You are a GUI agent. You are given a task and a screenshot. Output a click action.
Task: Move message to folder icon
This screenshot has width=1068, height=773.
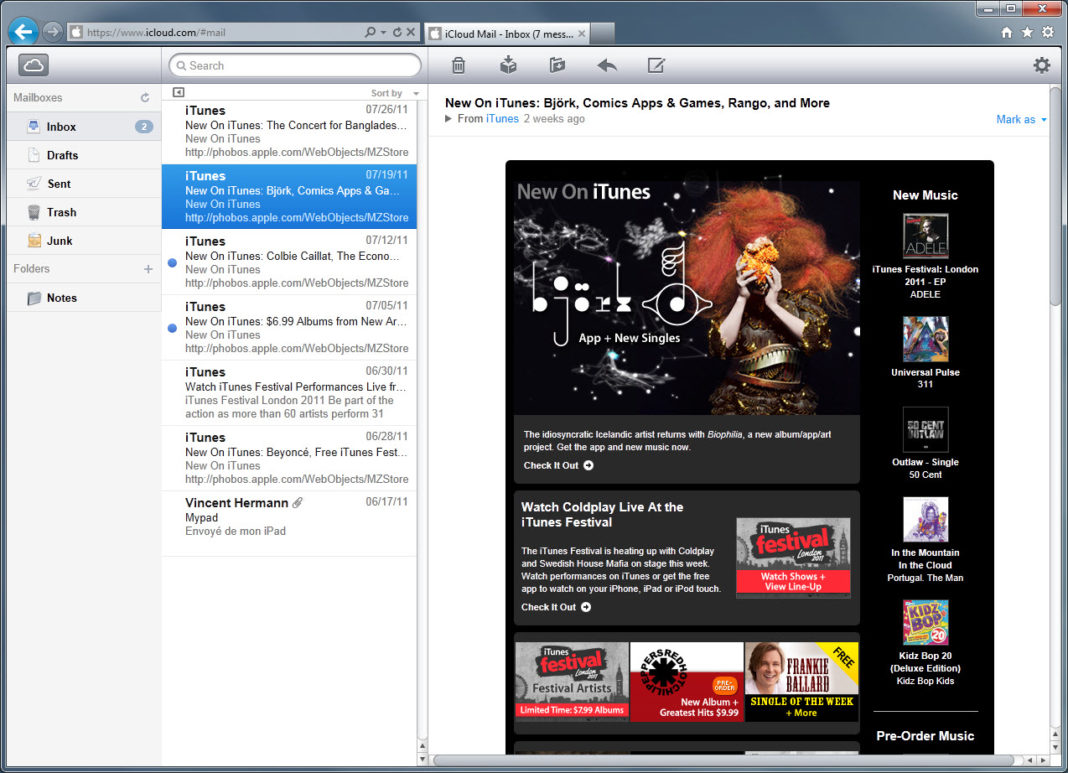[557, 65]
